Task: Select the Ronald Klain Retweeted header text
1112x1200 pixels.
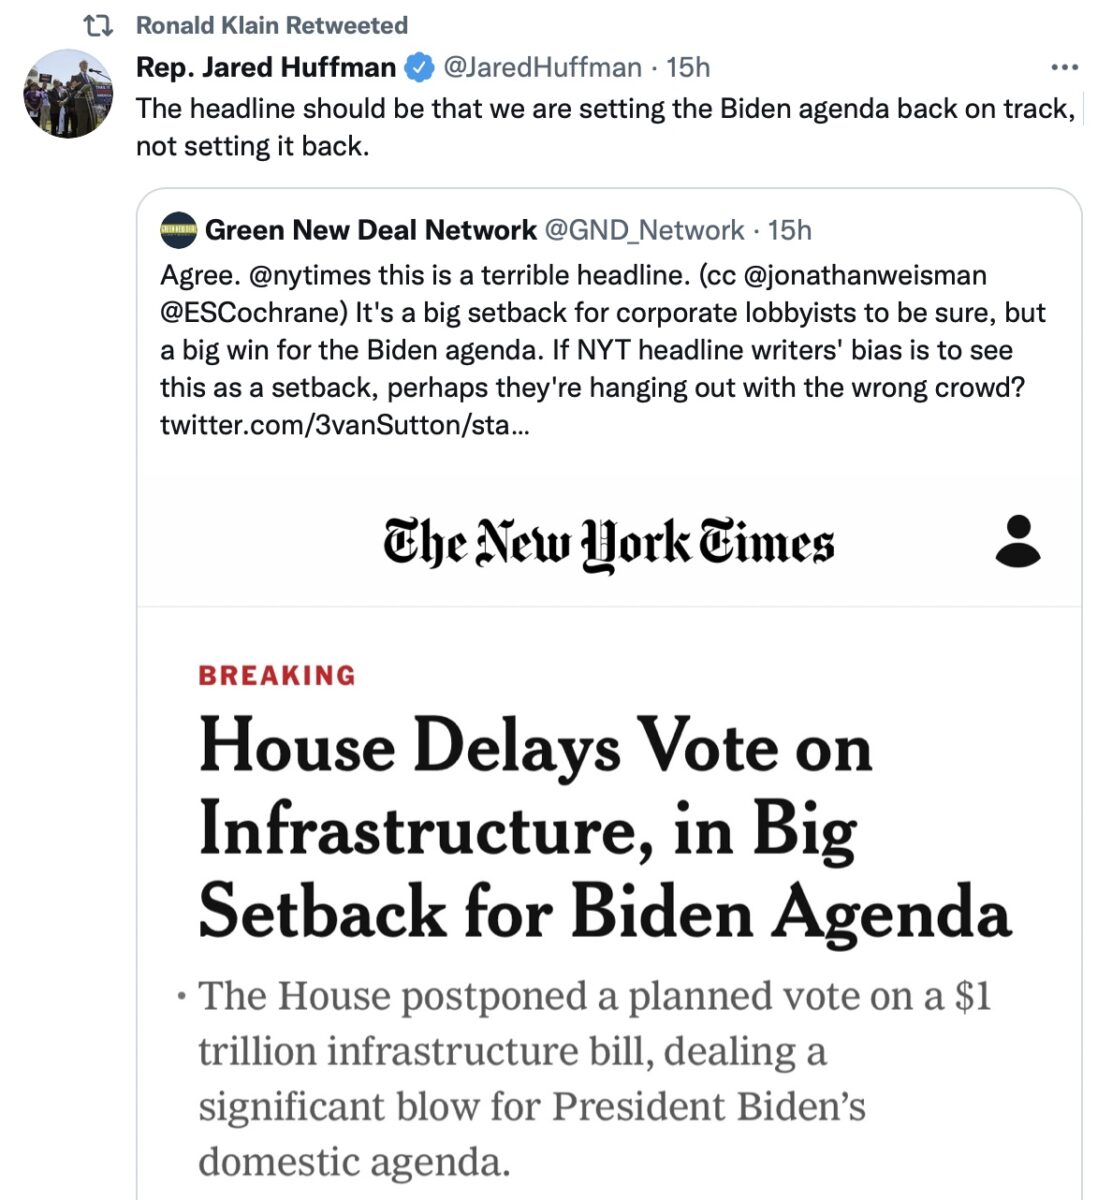Action: (x=273, y=25)
